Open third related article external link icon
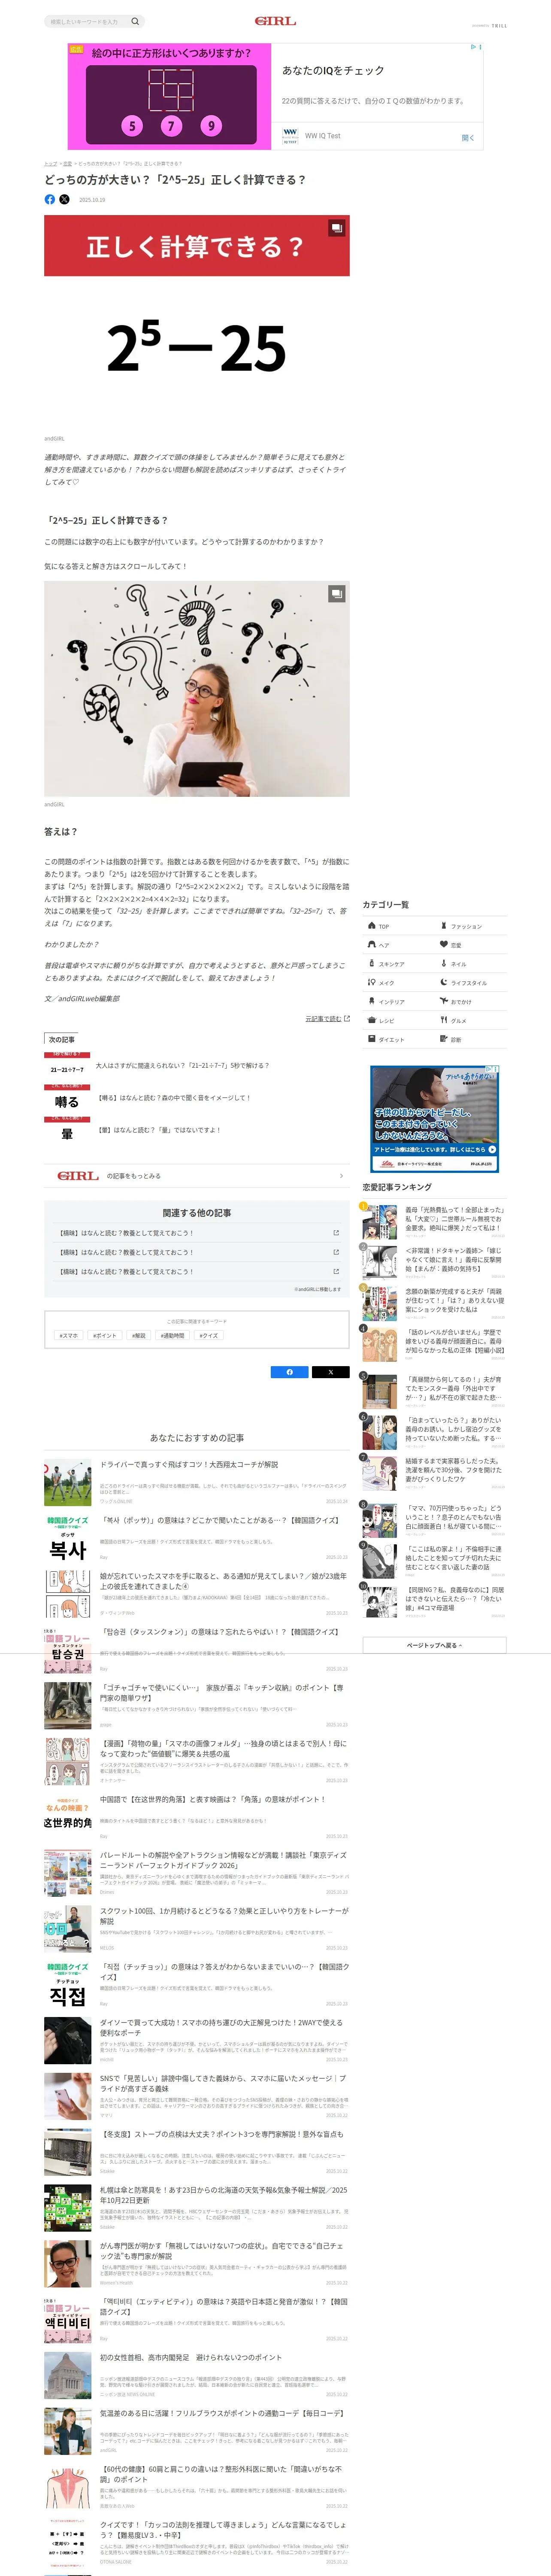551x2576 pixels. coord(336,1272)
